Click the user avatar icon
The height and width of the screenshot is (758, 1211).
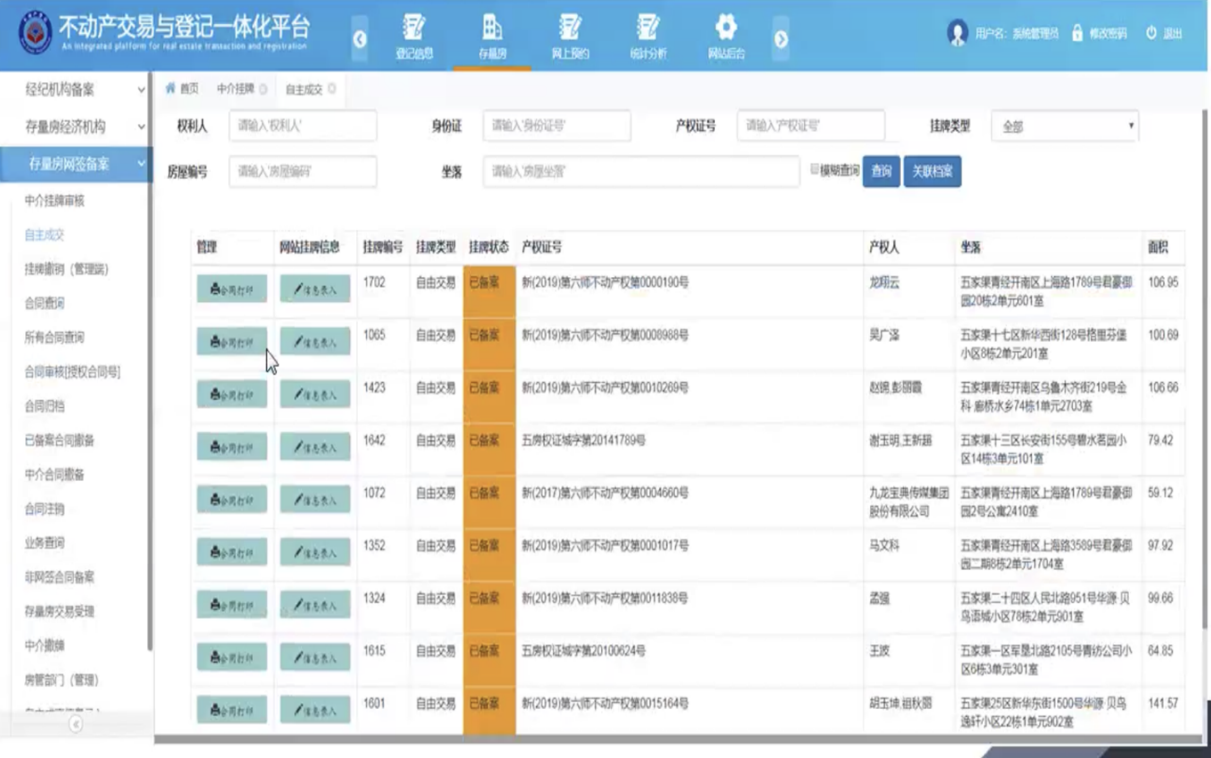click(x=957, y=33)
